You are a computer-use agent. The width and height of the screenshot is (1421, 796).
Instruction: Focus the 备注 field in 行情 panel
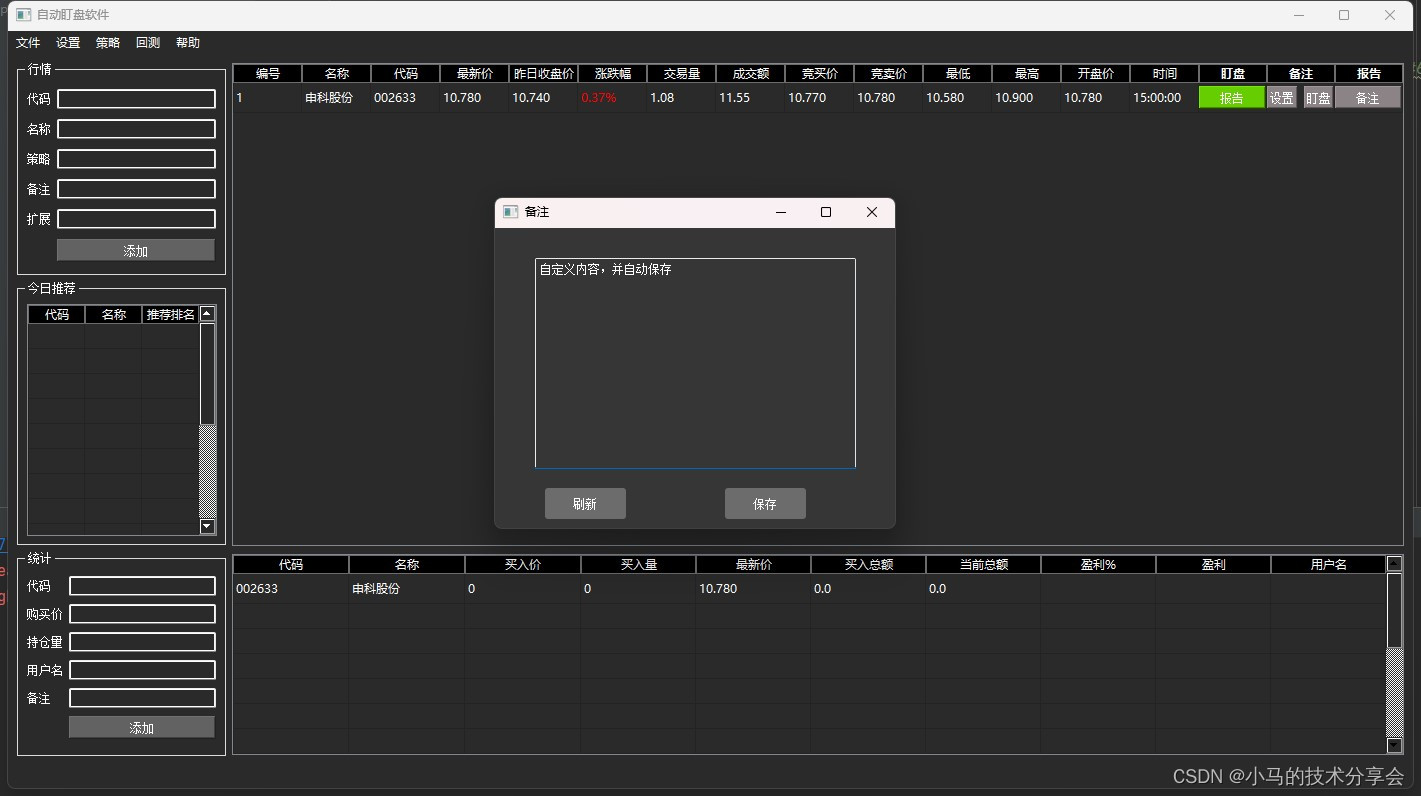136,189
